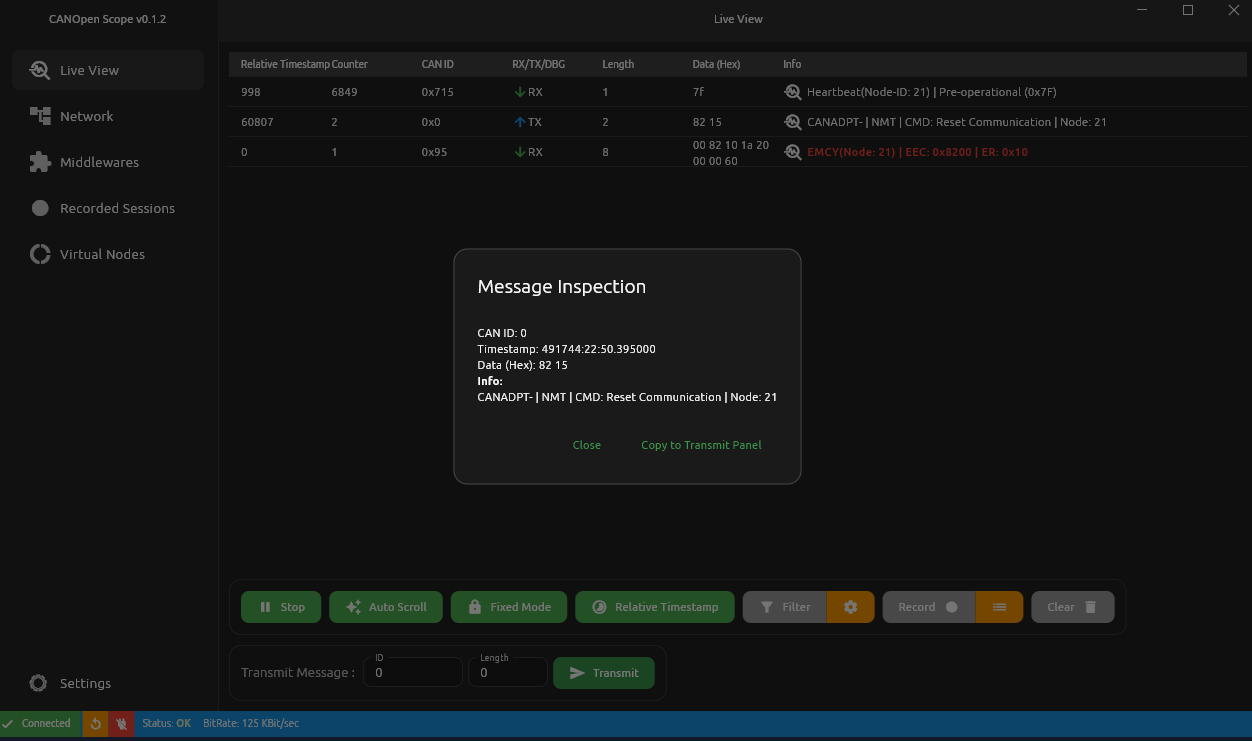This screenshot has height=741, width=1252.
Task: Click the Middlewares puzzle icon
Action: point(40,162)
